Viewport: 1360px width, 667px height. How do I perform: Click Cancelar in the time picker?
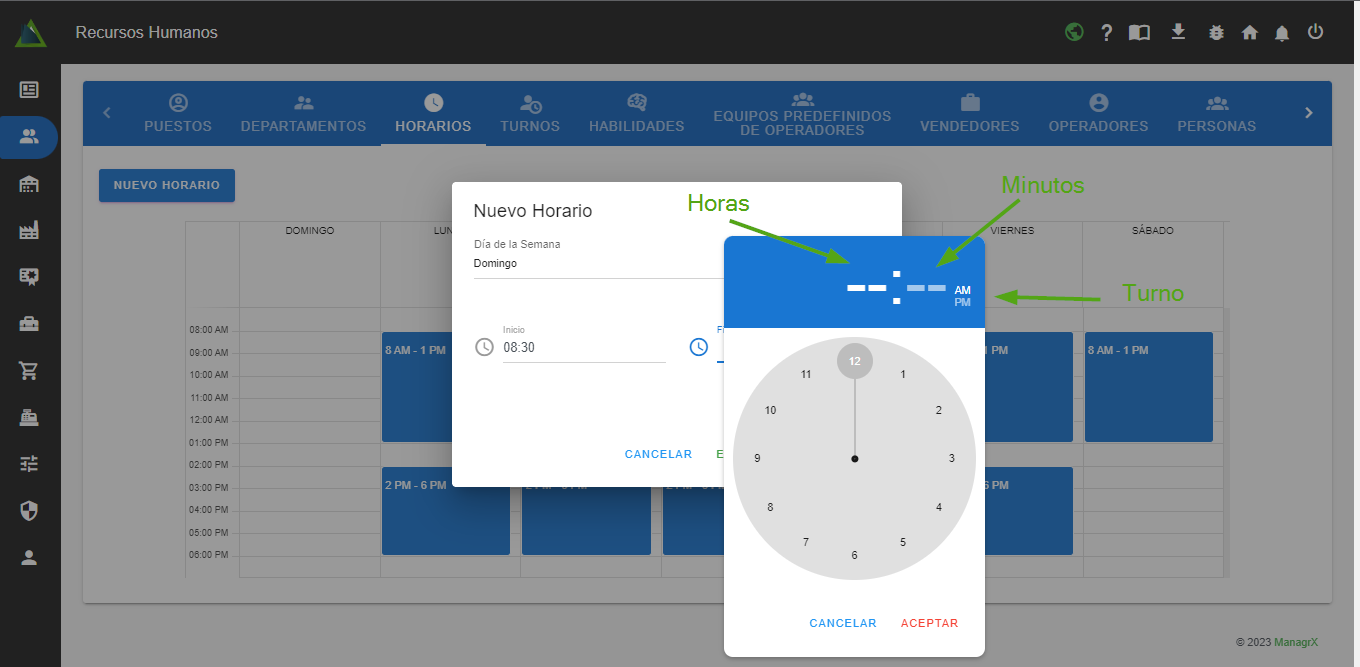click(x=842, y=623)
